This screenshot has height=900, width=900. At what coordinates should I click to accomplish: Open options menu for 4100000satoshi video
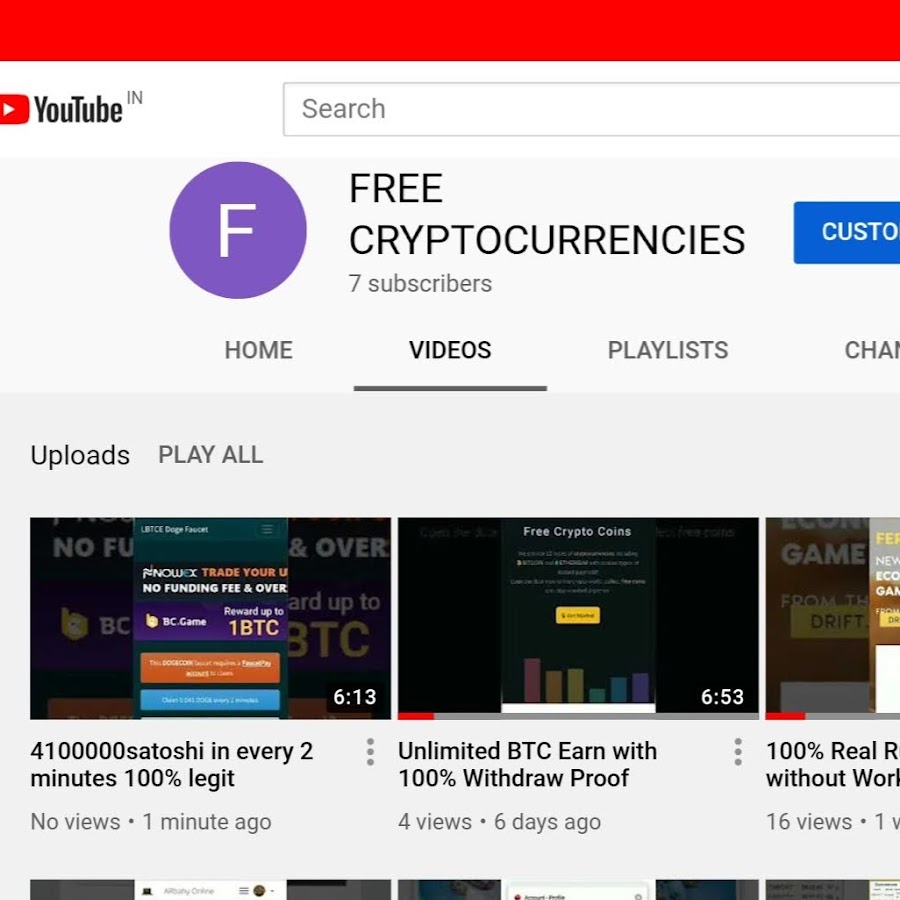pyautogui.click(x=370, y=752)
